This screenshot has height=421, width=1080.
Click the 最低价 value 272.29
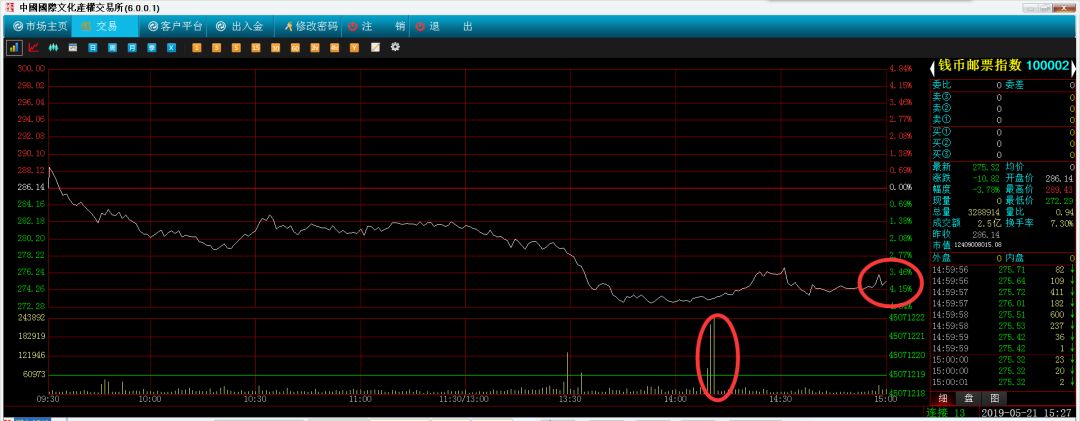[1061, 201]
